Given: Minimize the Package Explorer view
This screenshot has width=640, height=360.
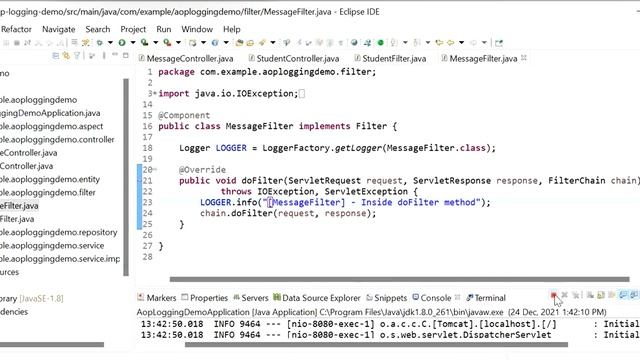Looking at the screenshot, I should click(115, 55).
